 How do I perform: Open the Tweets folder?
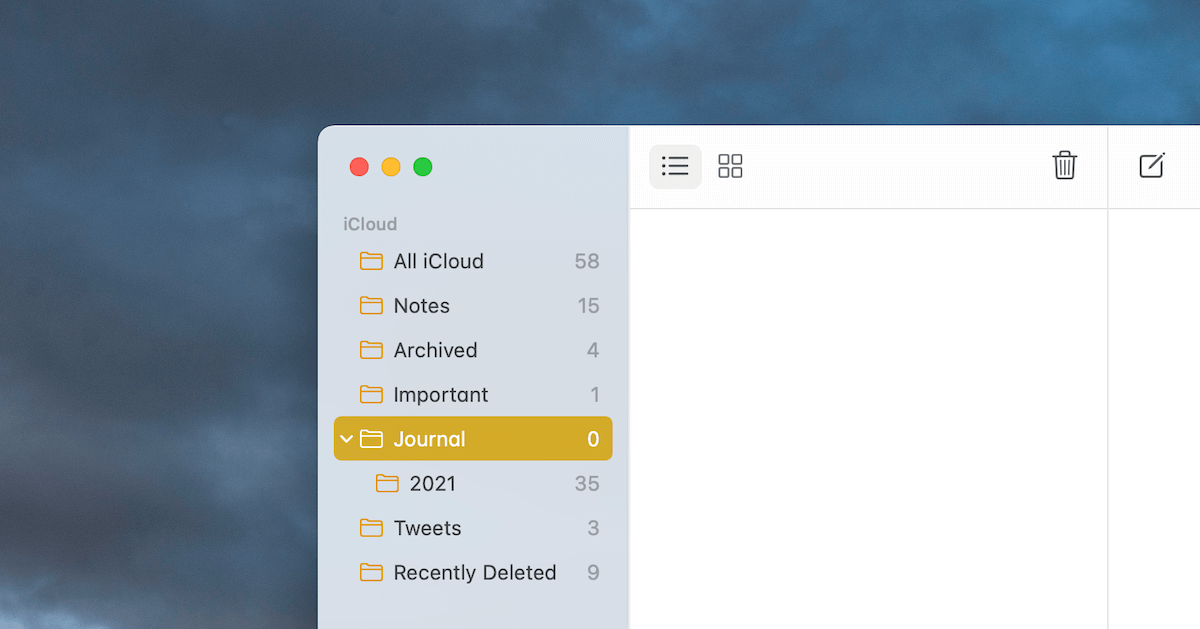pos(427,527)
